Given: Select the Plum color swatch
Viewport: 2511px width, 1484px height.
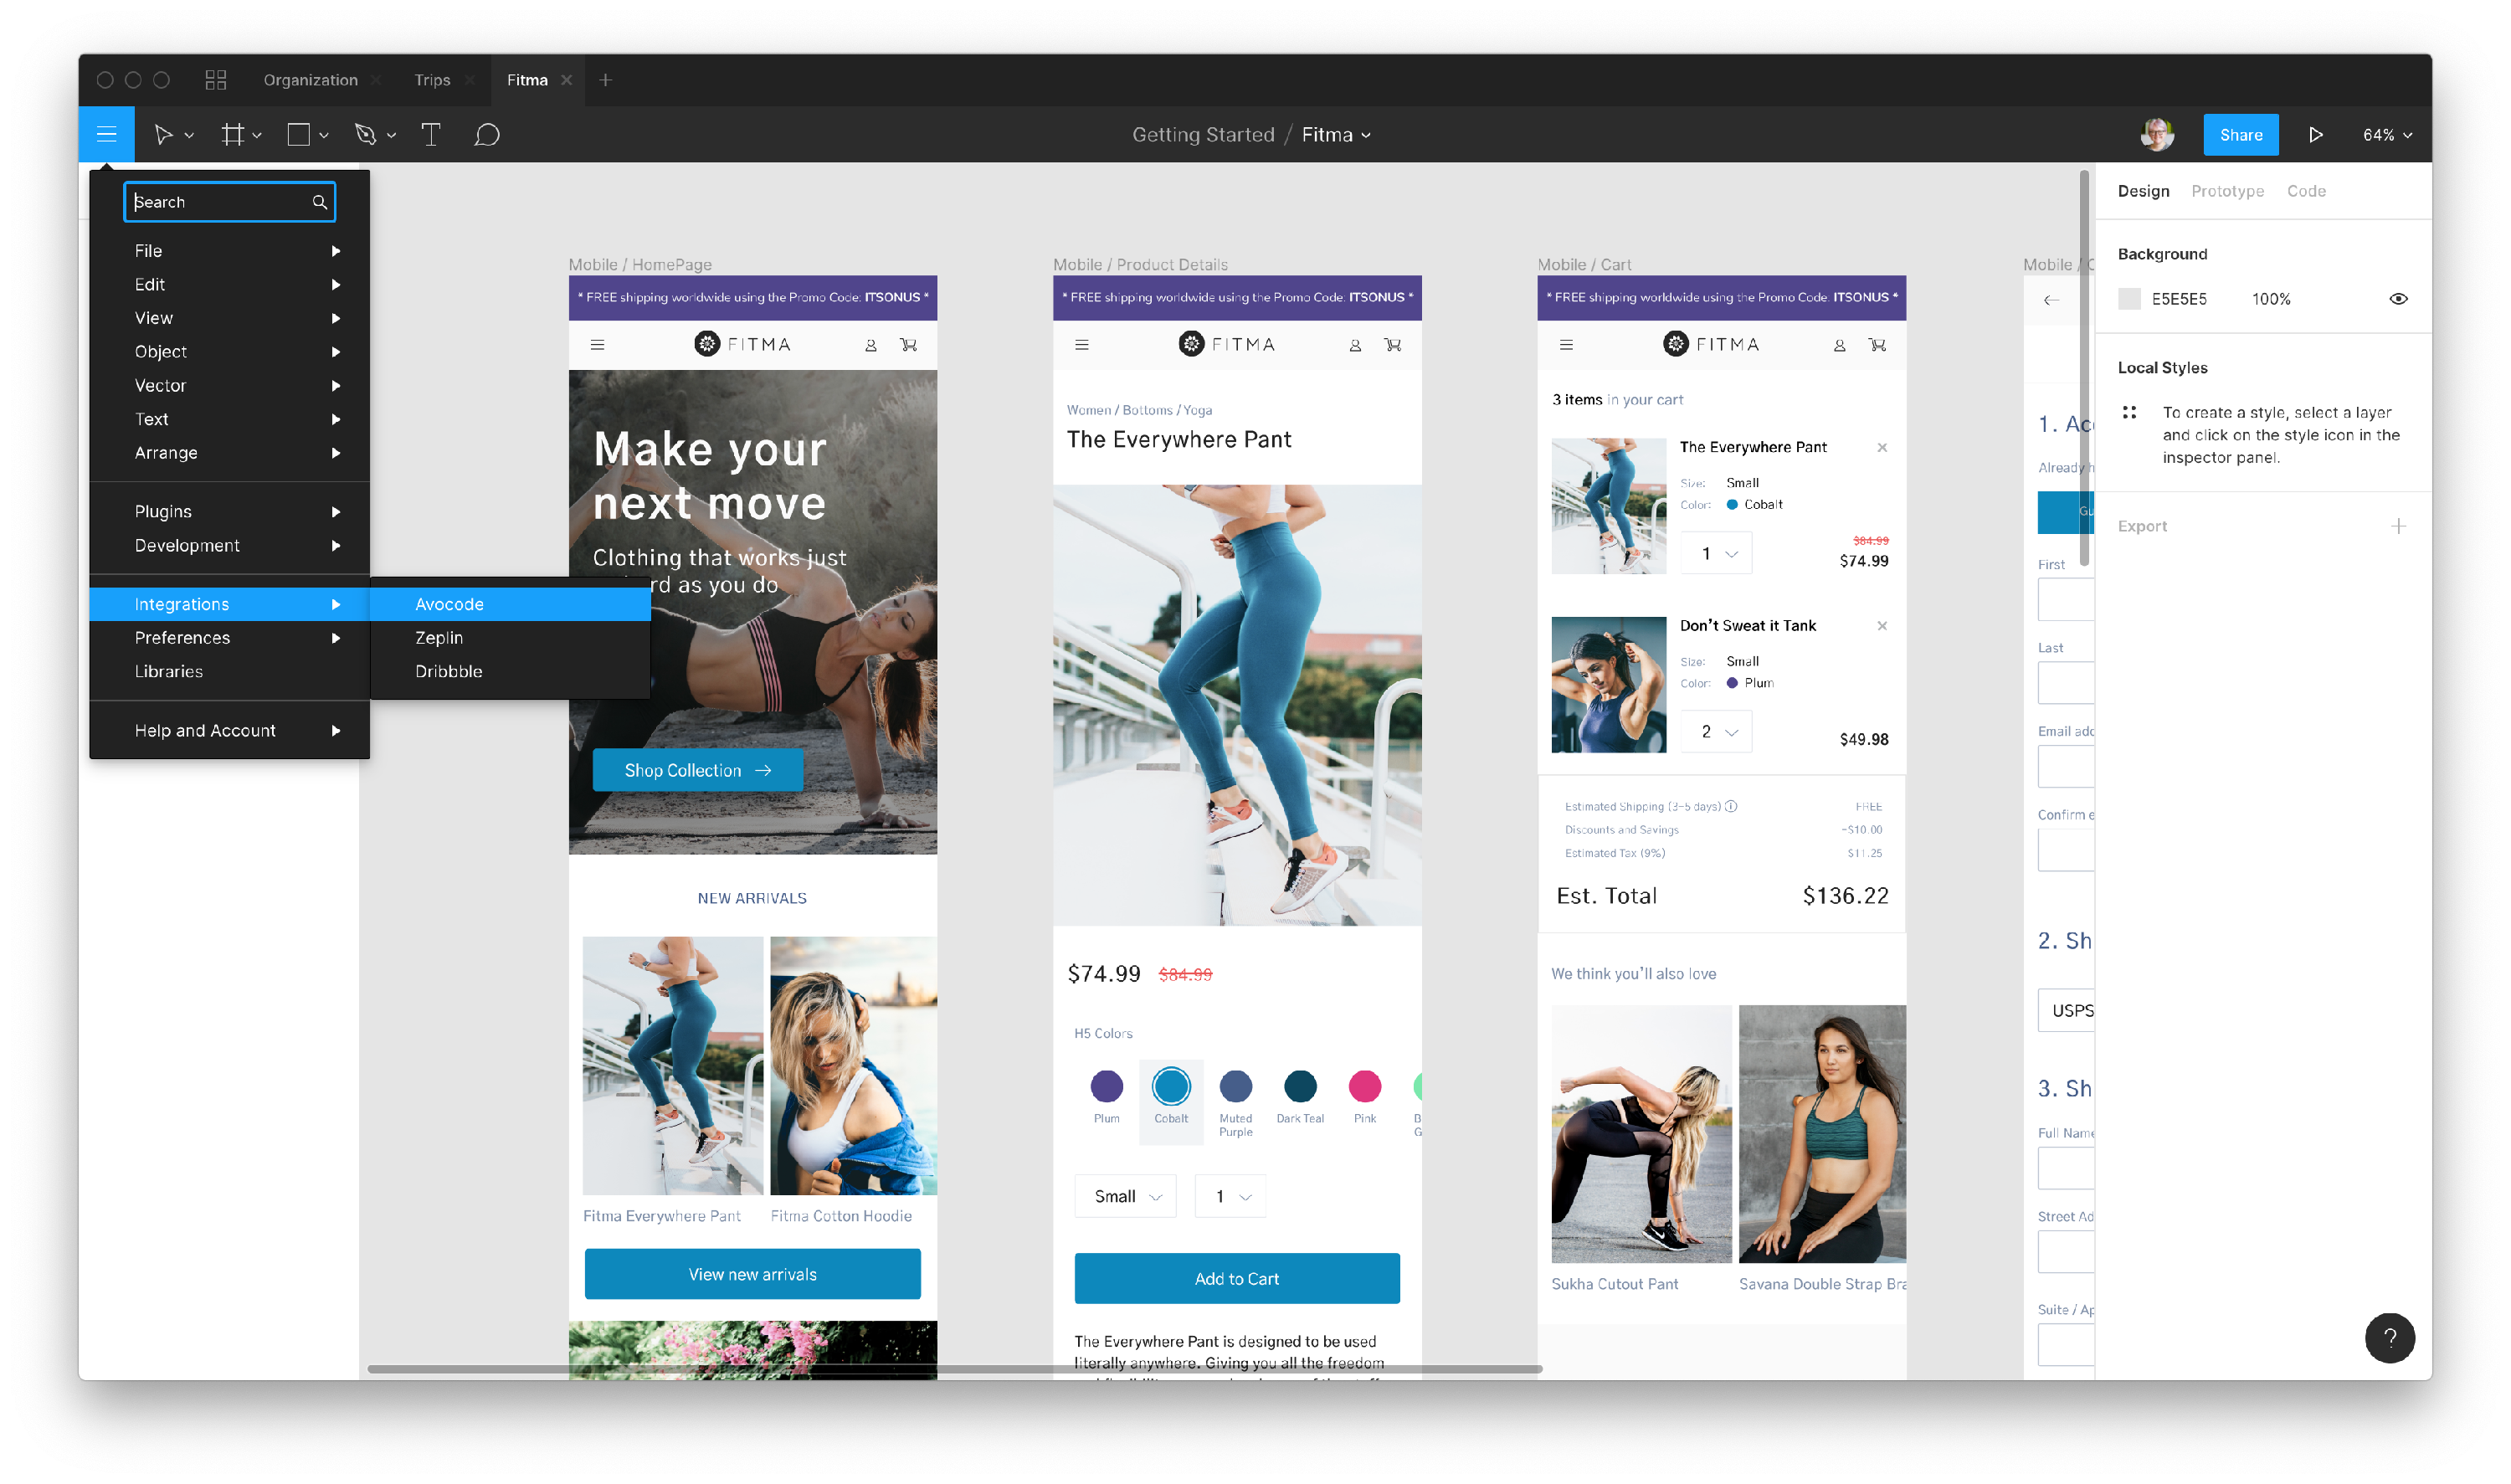Looking at the screenshot, I should 1106,1086.
